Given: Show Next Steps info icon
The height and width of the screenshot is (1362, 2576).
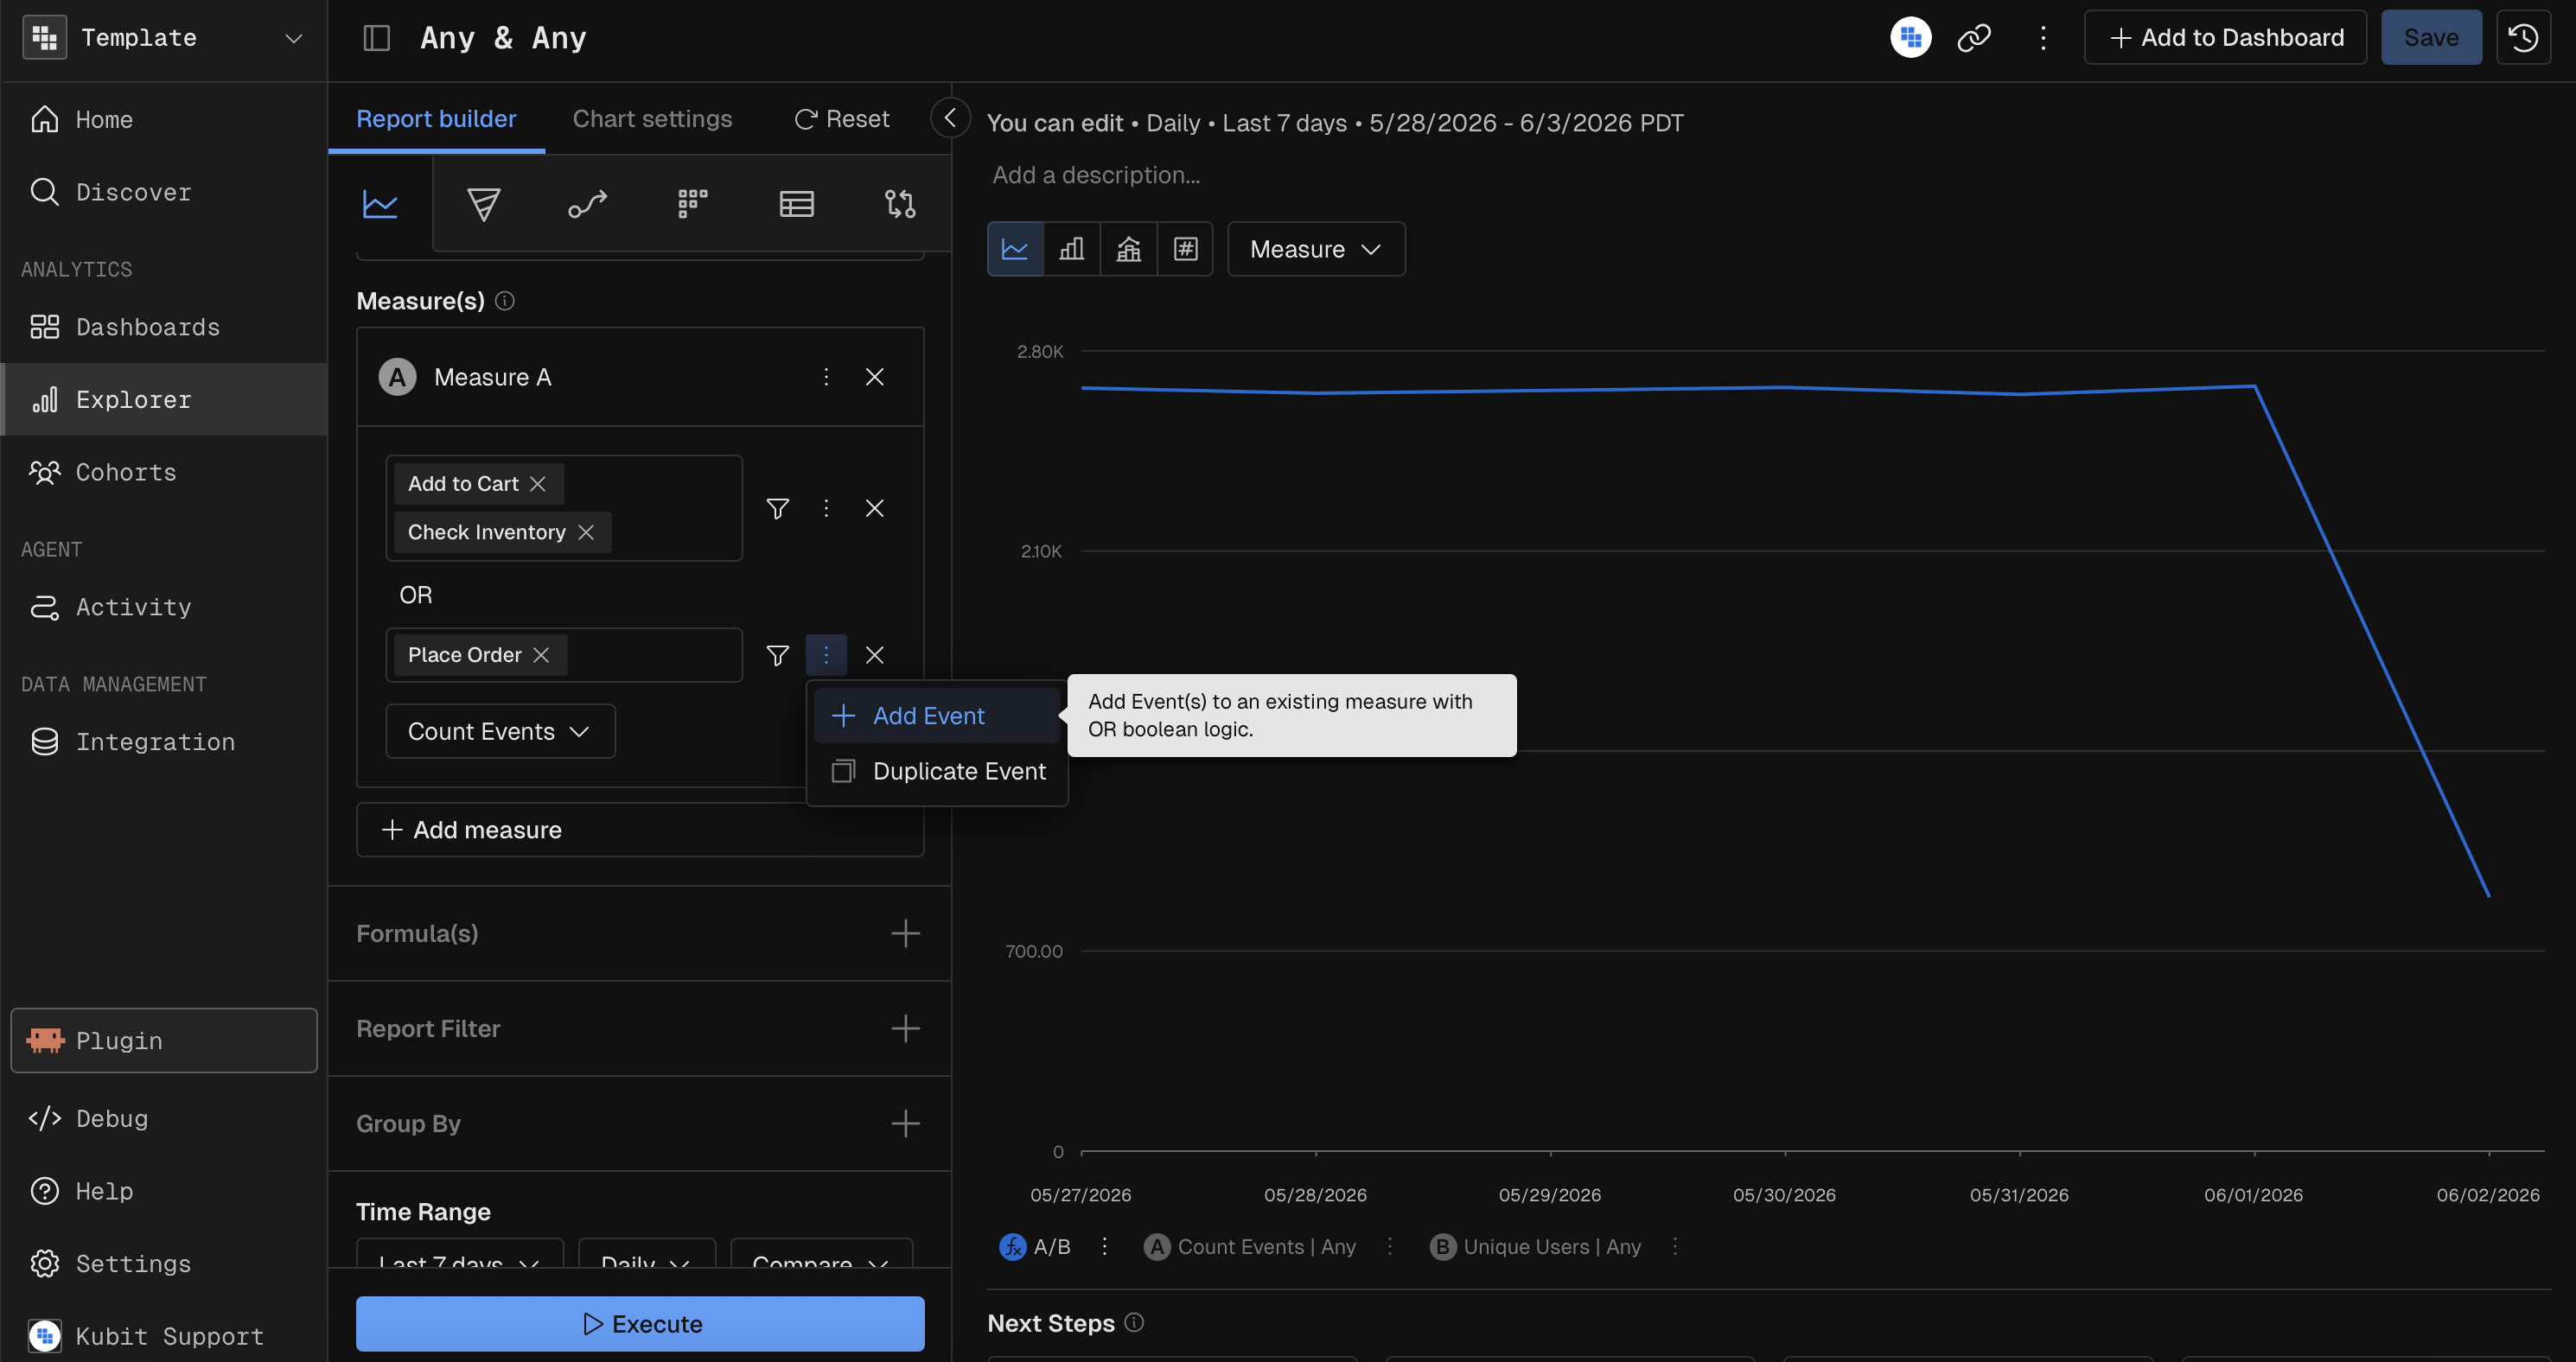Looking at the screenshot, I should 1134,1322.
